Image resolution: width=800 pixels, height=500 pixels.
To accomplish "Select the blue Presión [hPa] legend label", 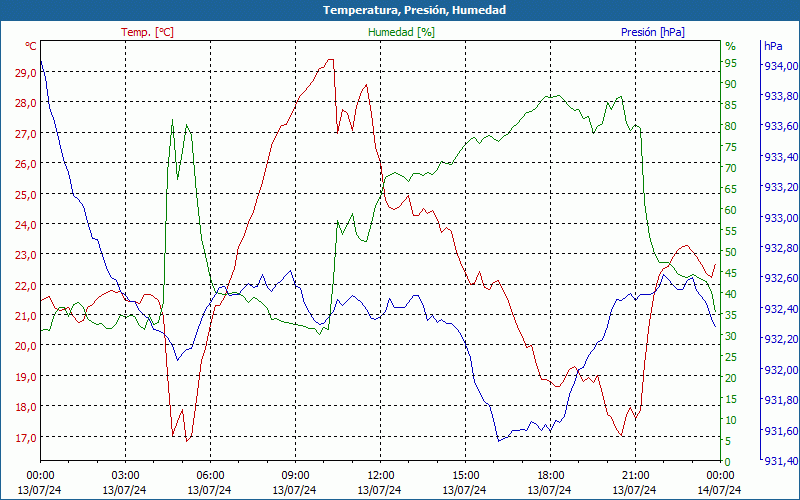I will pyautogui.click(x=653, y=32).
